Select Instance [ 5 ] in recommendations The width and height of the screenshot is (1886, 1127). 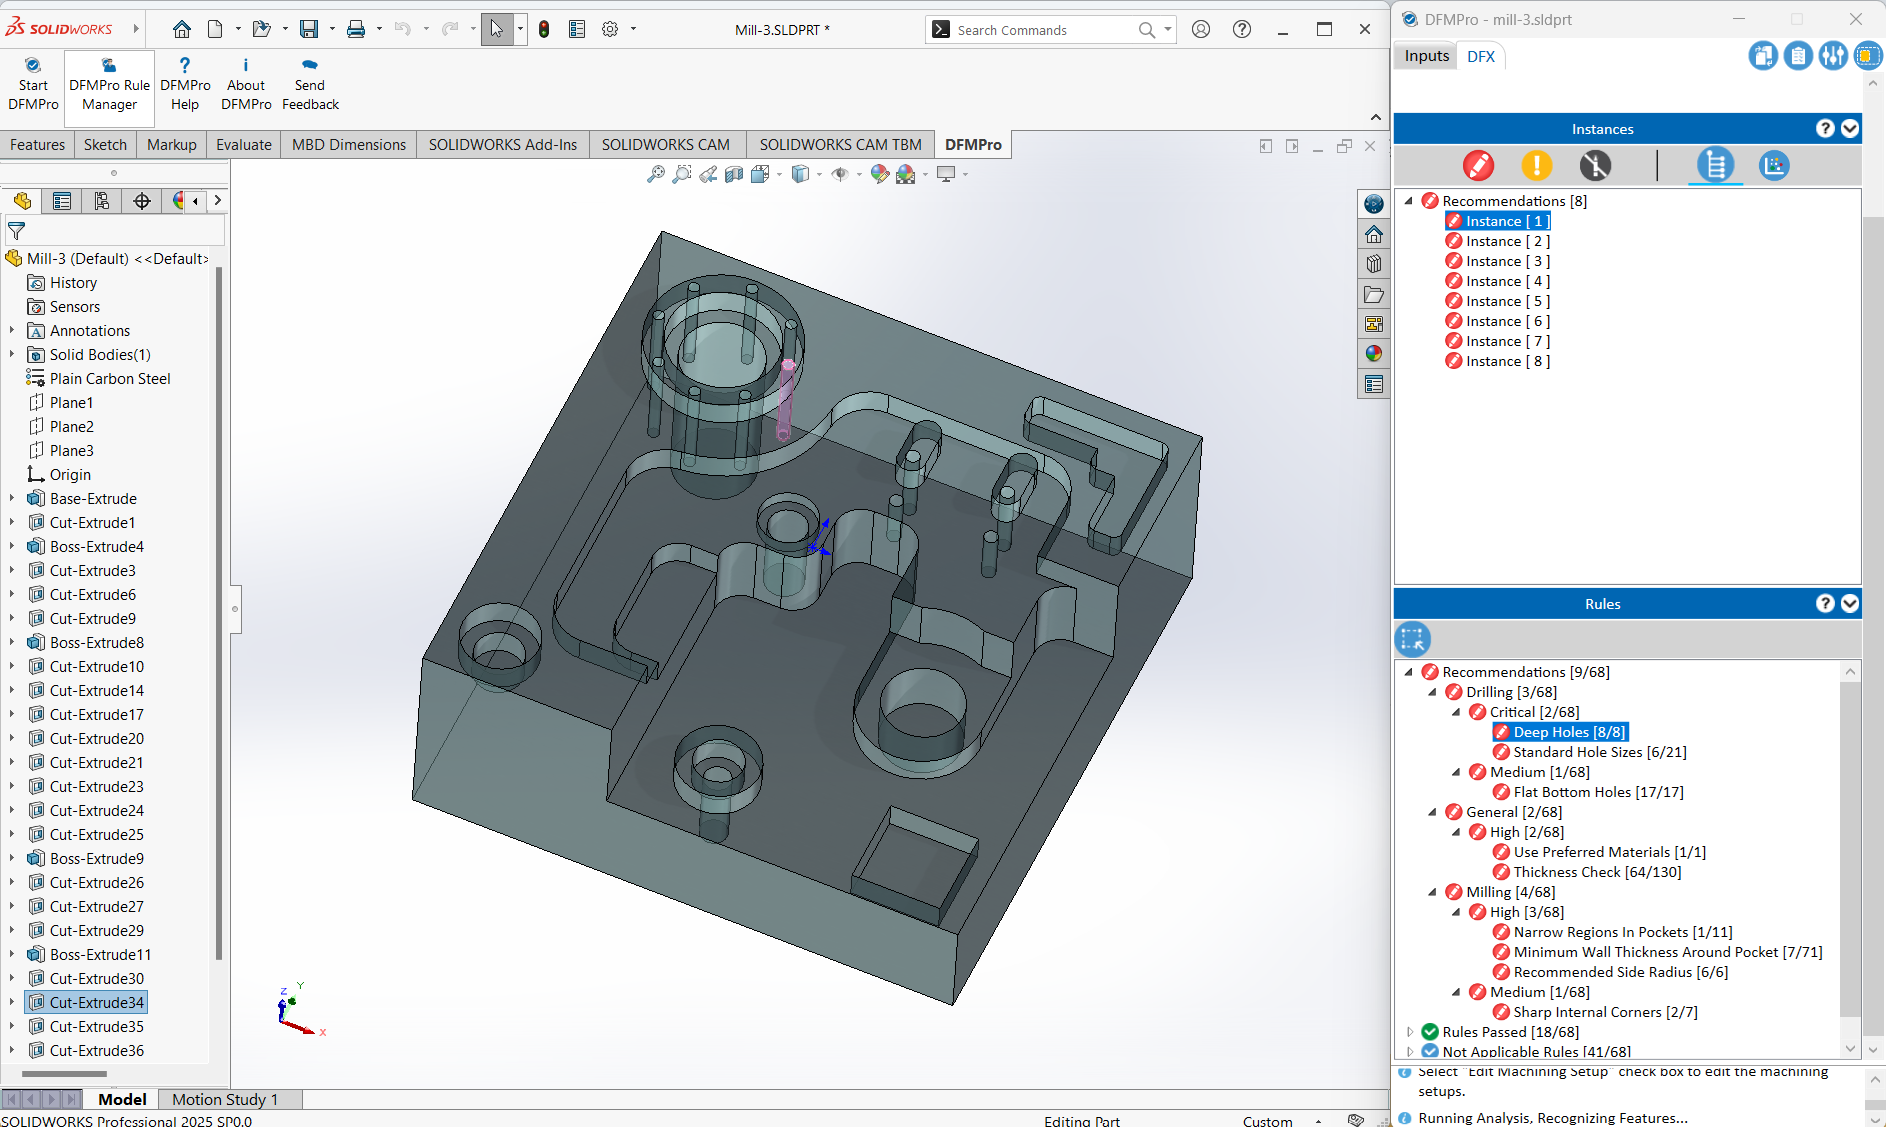pos(1507,301)
